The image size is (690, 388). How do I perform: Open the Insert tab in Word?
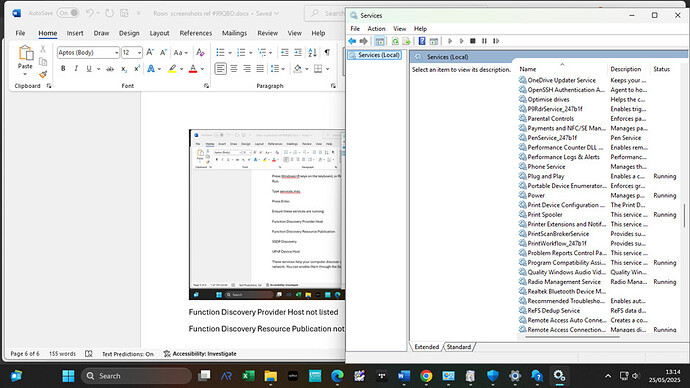[75, 33]
